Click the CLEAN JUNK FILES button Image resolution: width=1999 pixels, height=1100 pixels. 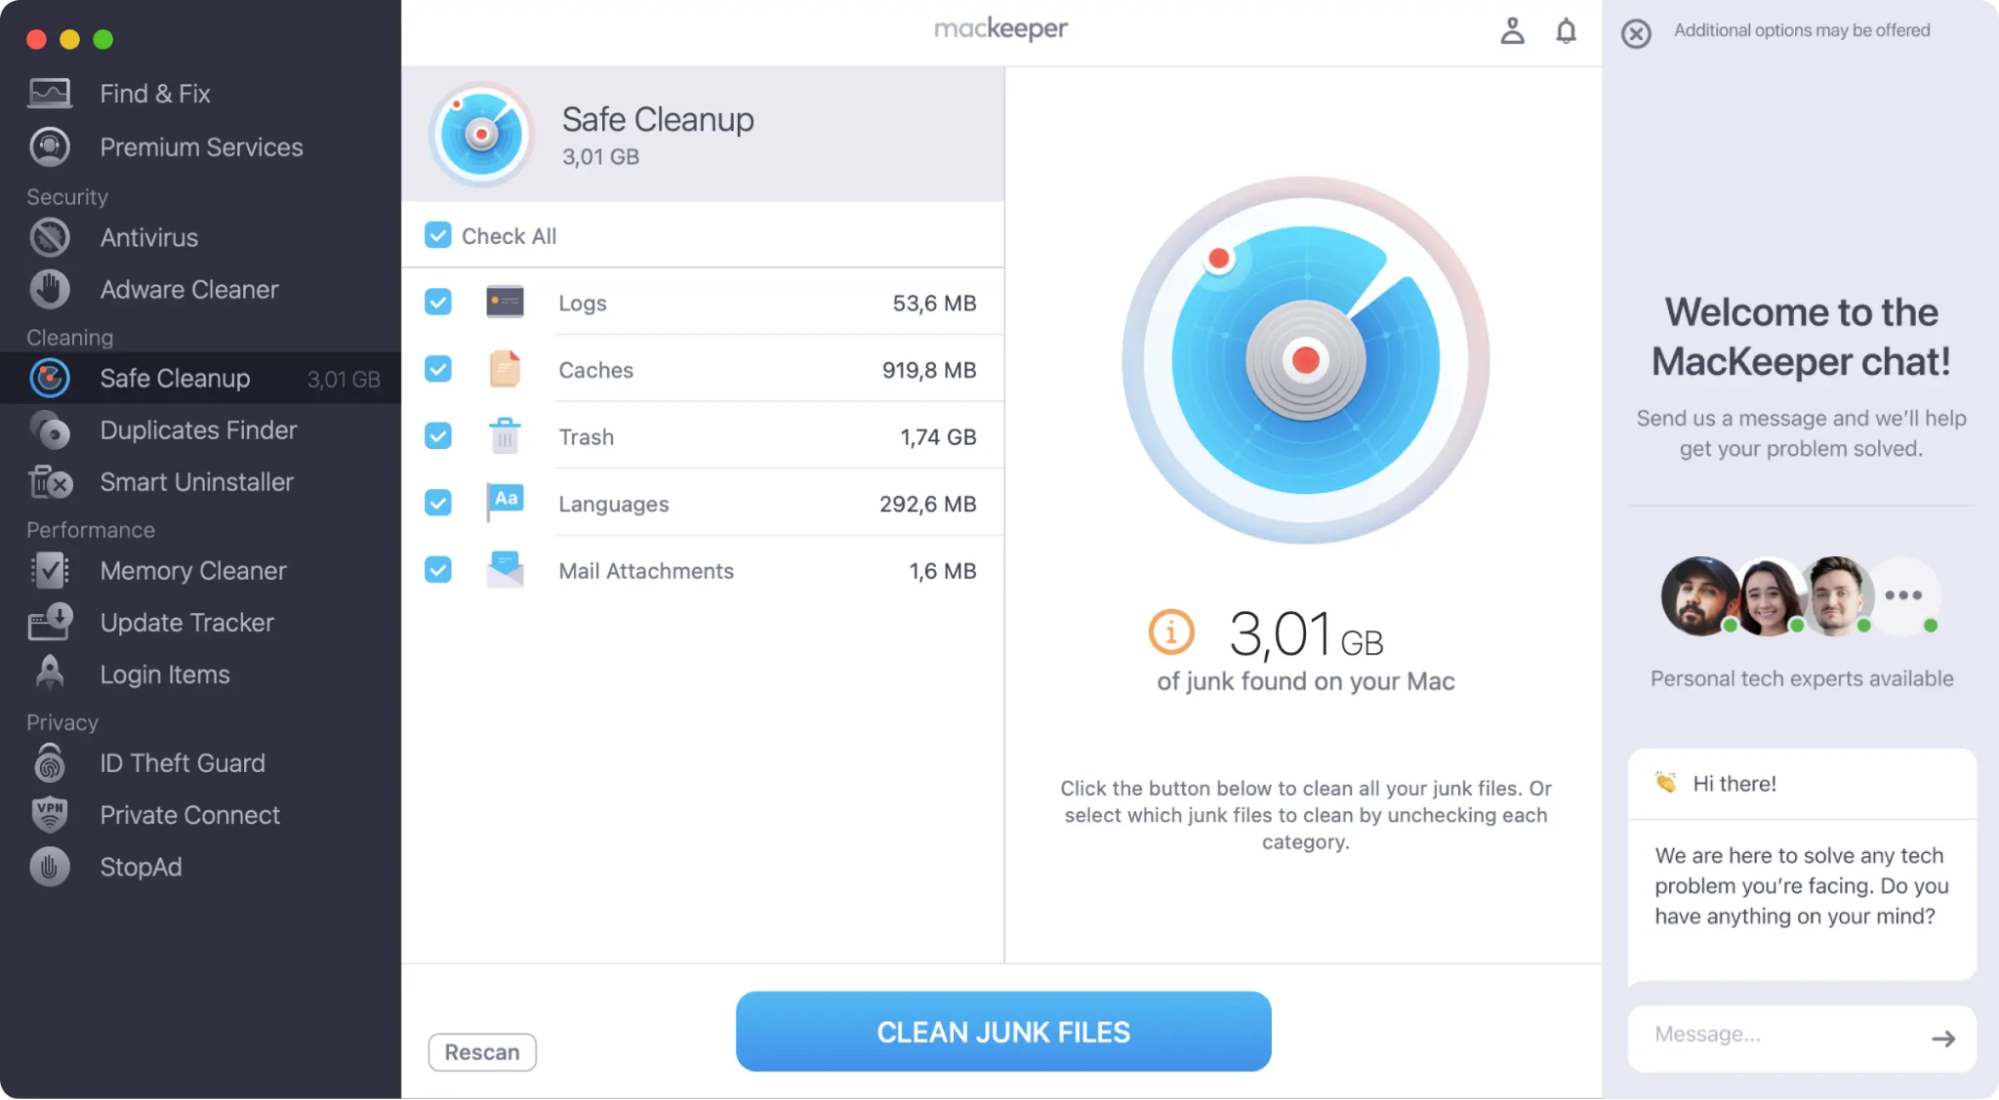click(x=1002, y=1031)
